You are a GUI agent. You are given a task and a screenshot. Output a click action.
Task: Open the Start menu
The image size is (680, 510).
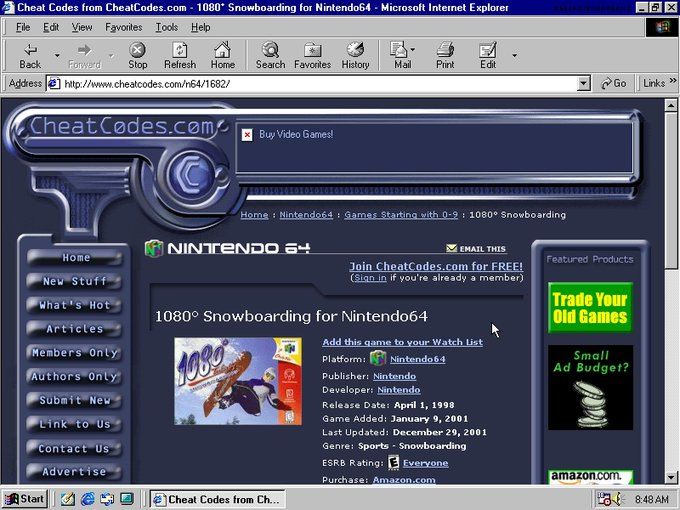[25, 499]
